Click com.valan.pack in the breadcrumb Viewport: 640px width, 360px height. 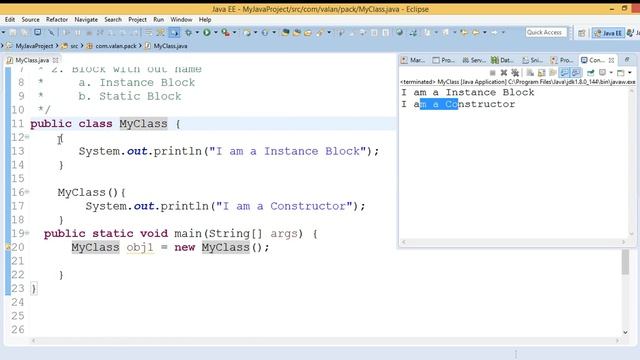coord(116,46)
